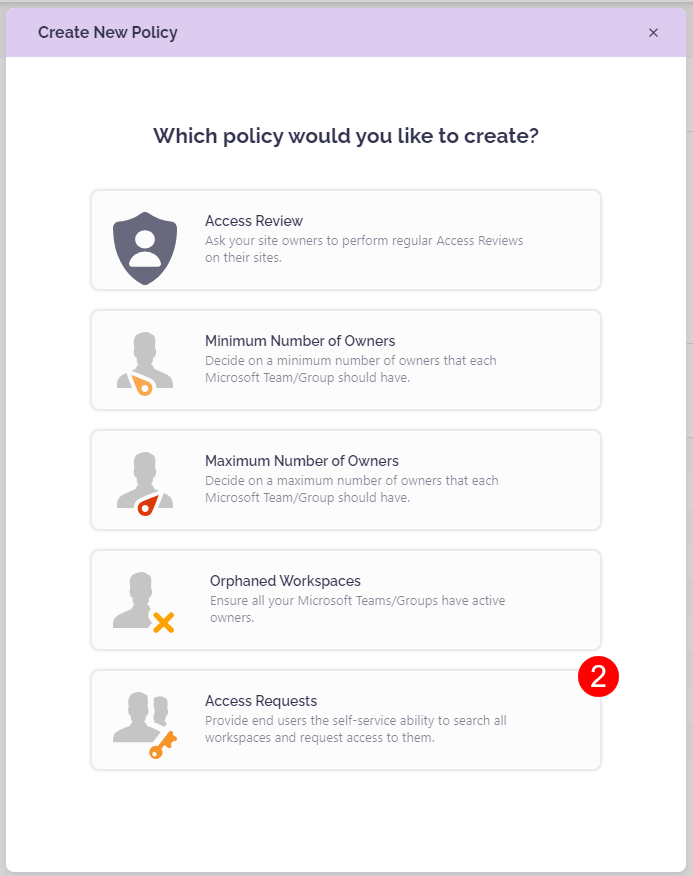Click the Orphaned Workspaces label text
The image size is (693, 876).
(285, 580)
